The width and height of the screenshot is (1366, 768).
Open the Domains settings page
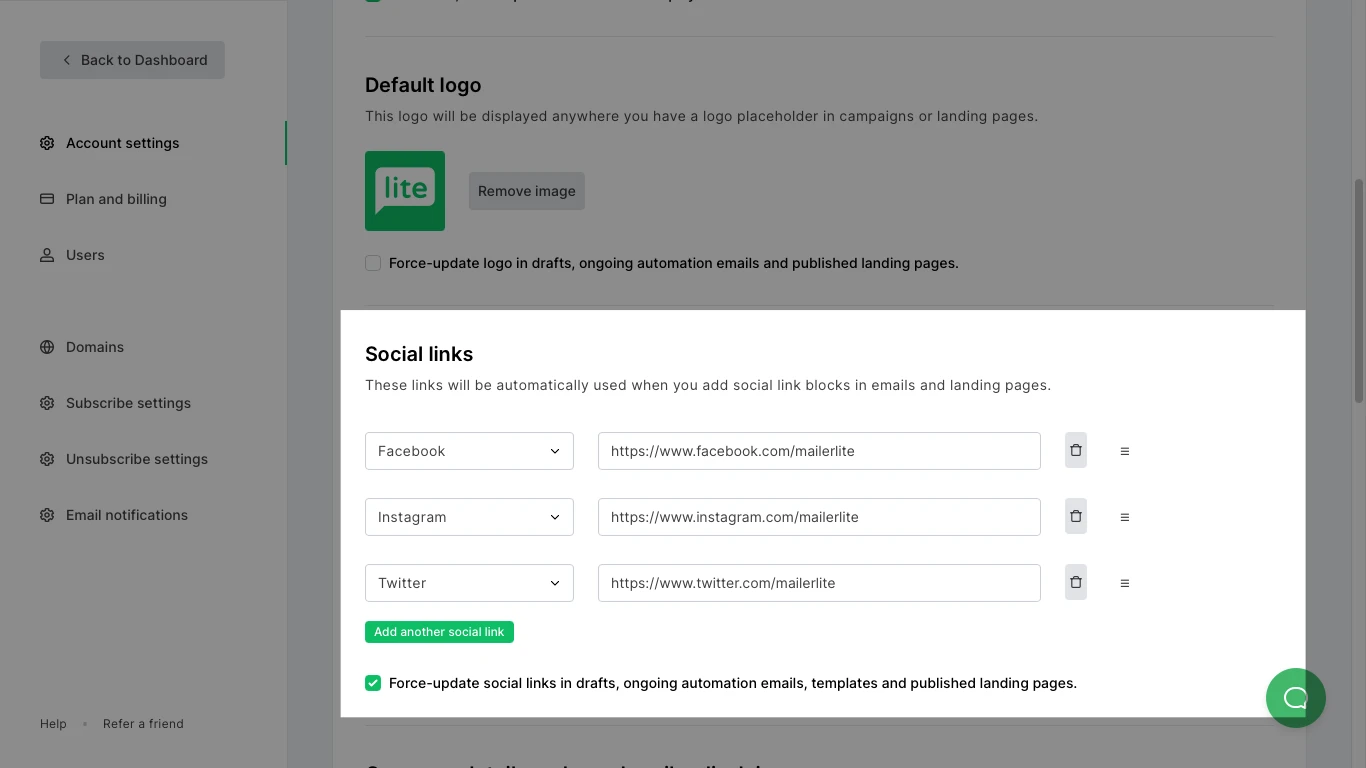tap(95, 347)
